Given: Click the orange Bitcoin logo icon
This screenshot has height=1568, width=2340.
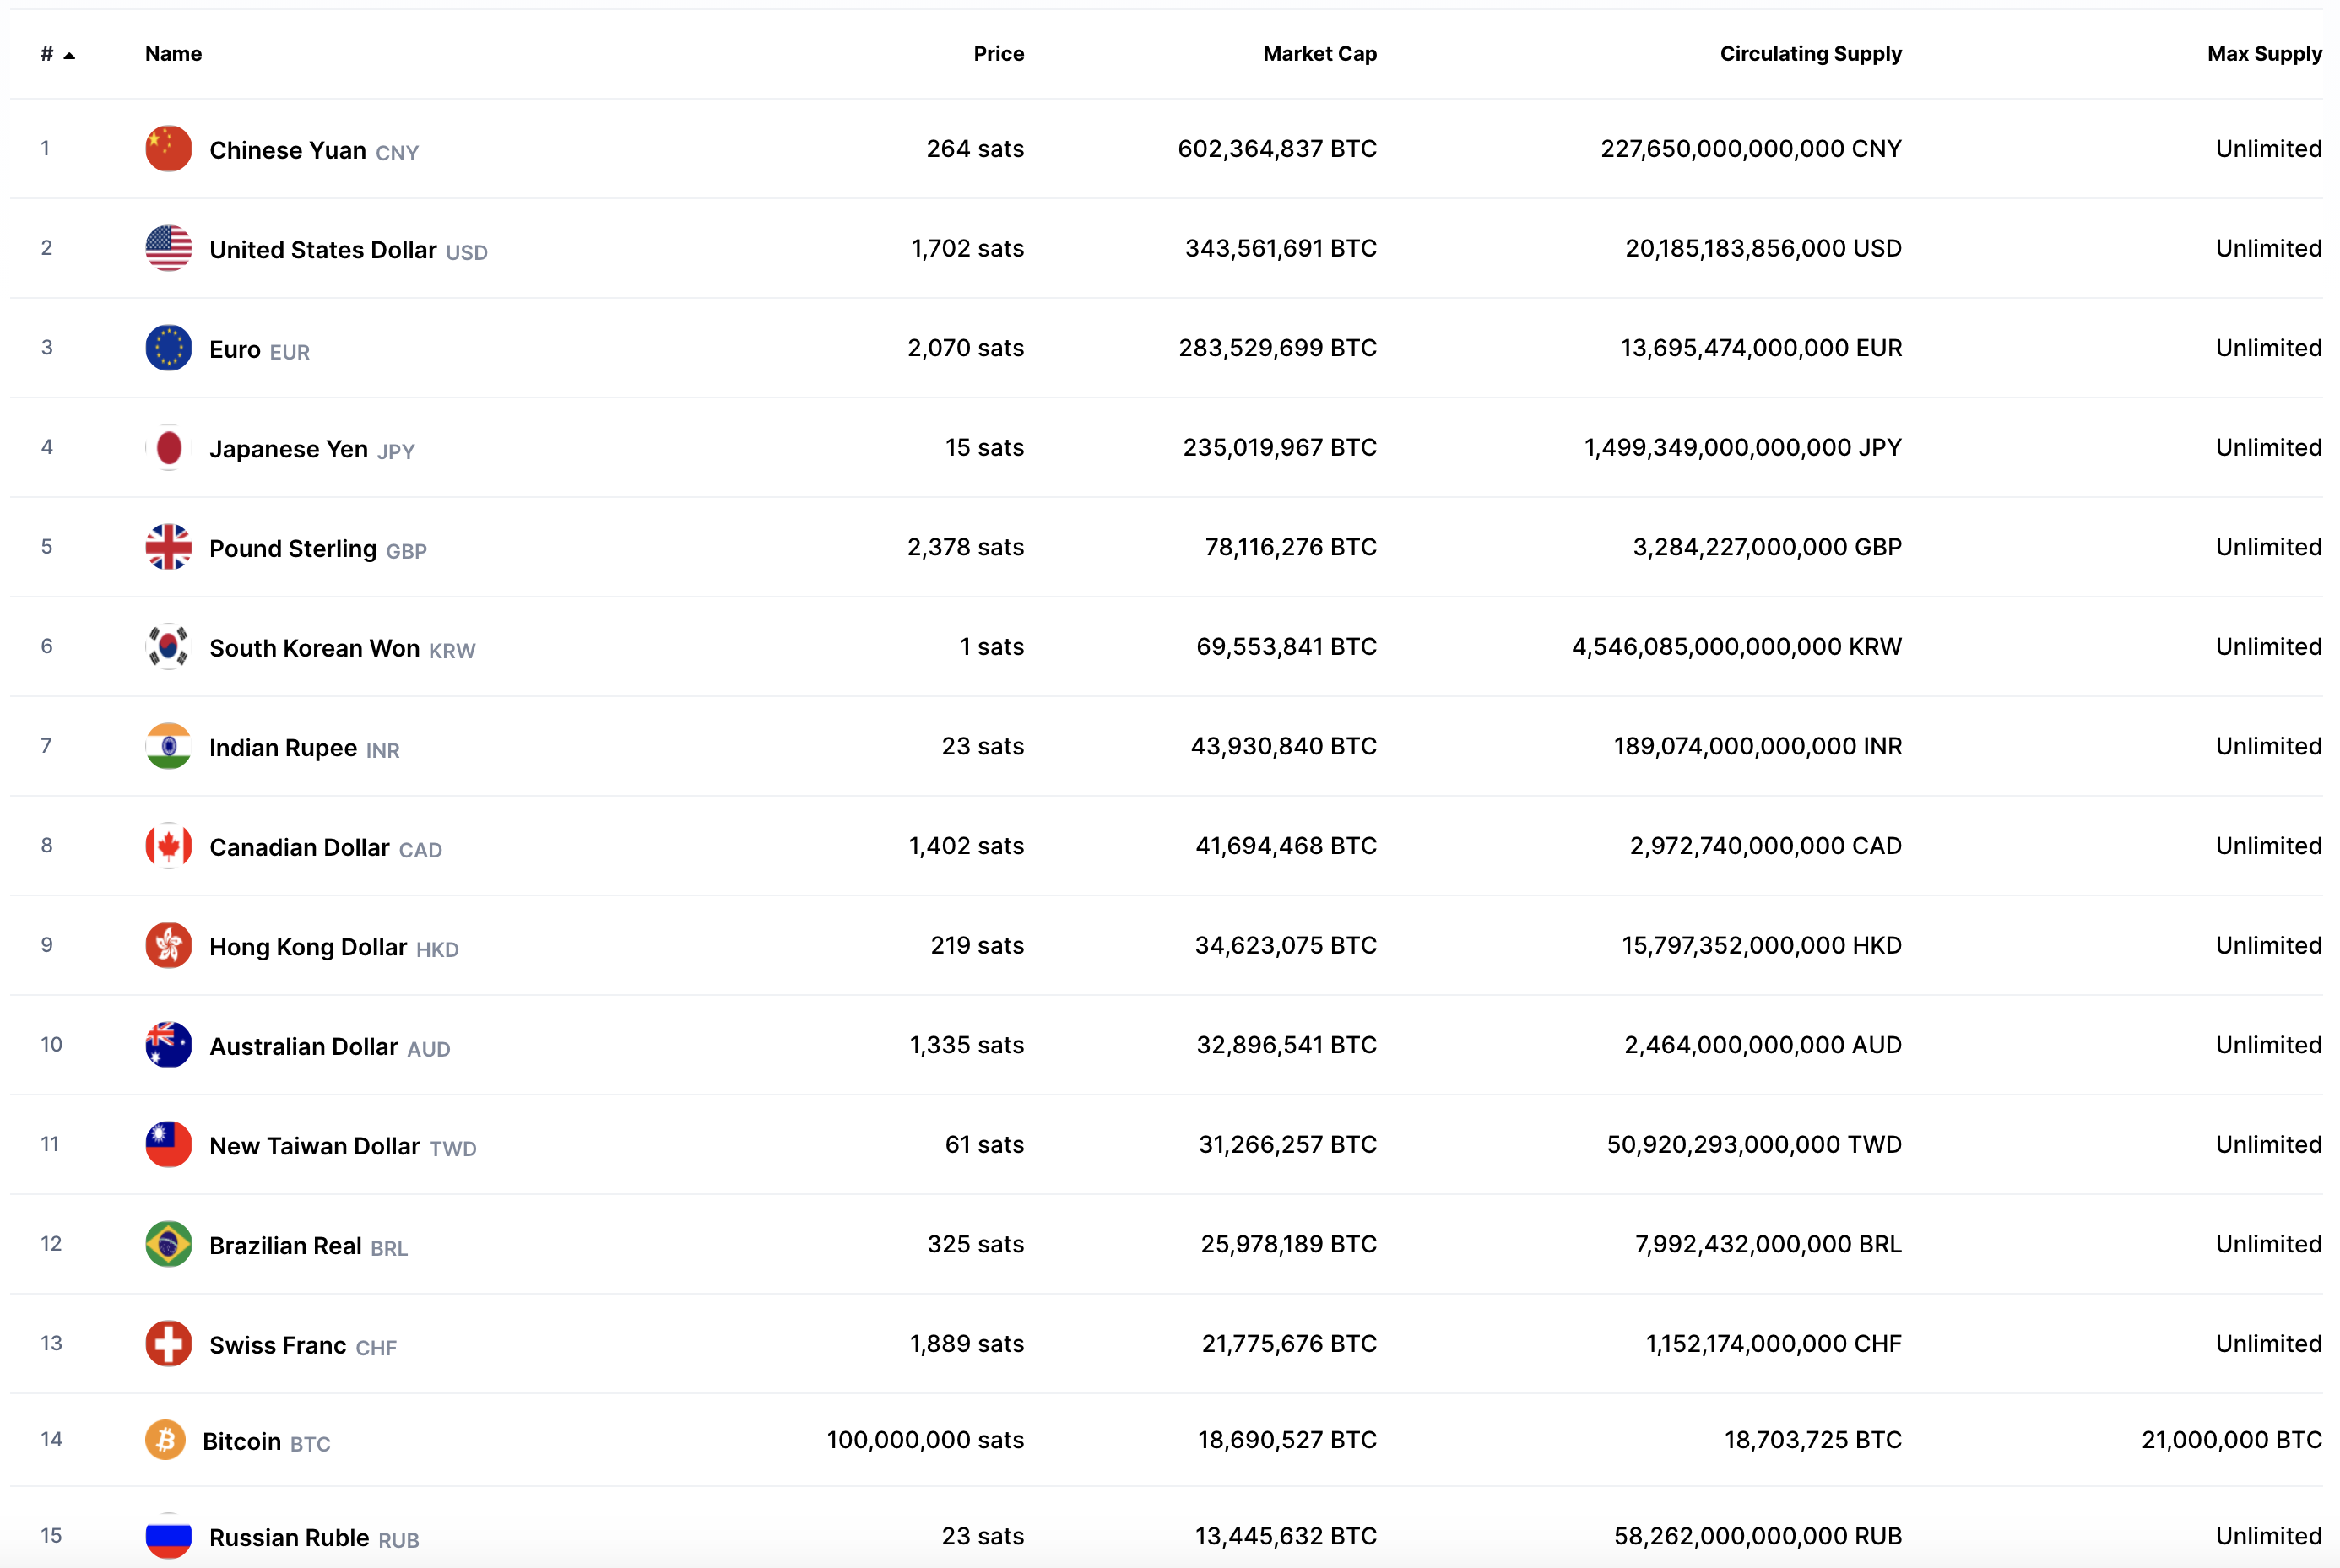Looking at the screenshot, I should pyautogui.click(x=165, y=1440).
